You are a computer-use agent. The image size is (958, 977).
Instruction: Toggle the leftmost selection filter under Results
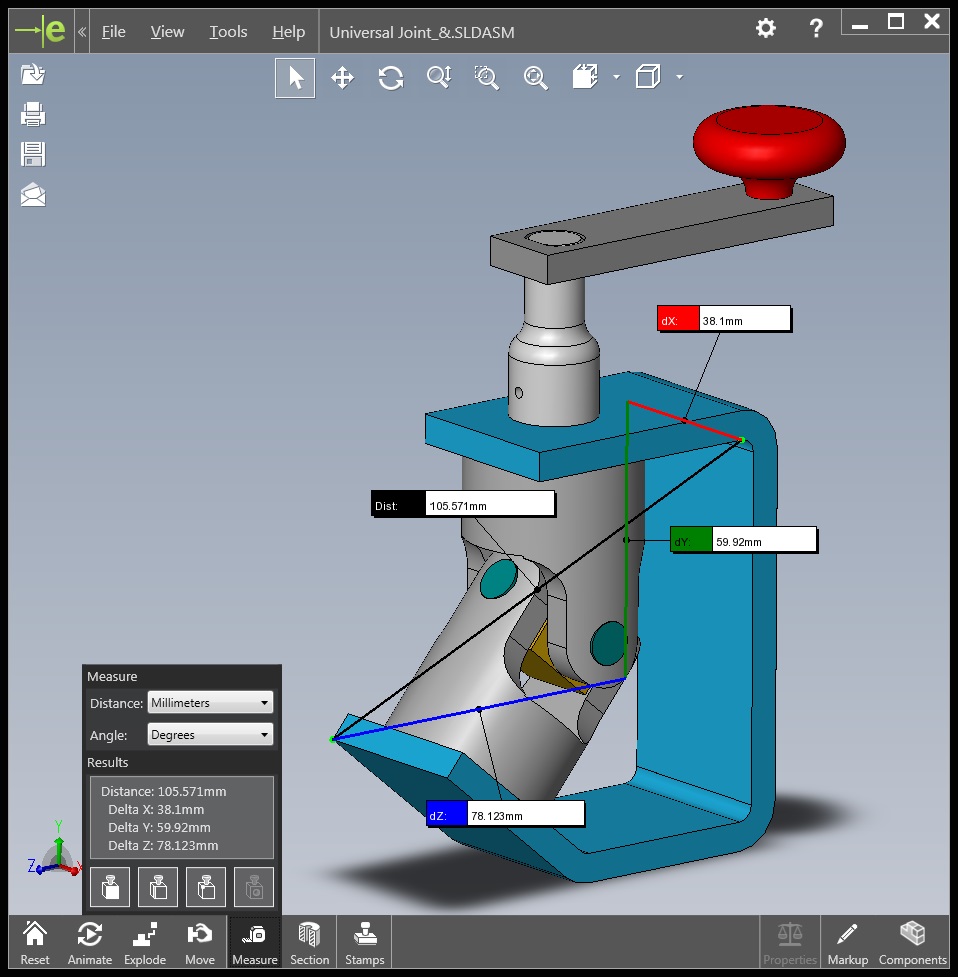pyautogui.click(x=110, y=887)
